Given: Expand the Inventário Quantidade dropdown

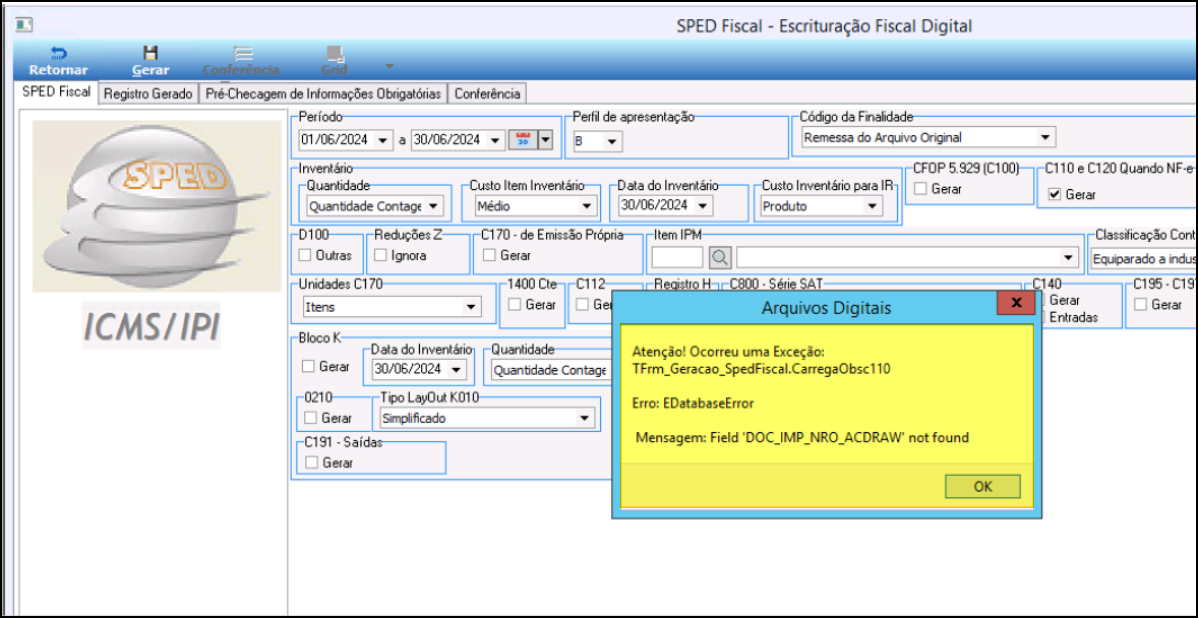Looking at the screenshot, I should [x=433, y=206].
